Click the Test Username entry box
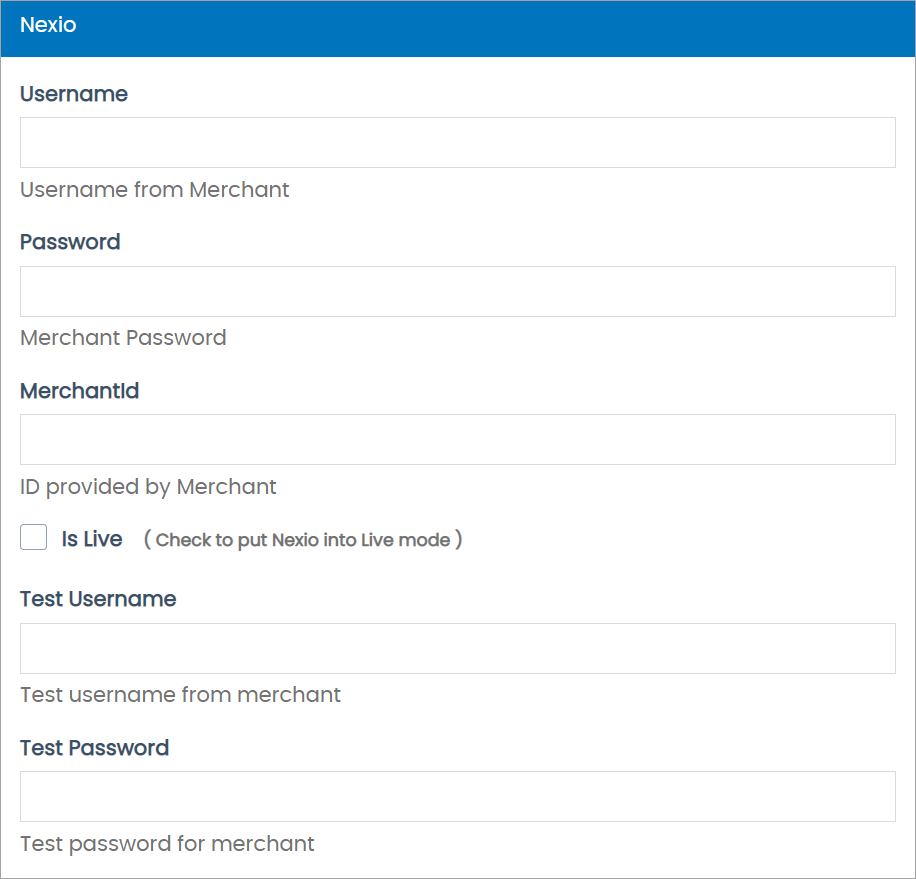The image size is (916, 879). coord(457,648)
